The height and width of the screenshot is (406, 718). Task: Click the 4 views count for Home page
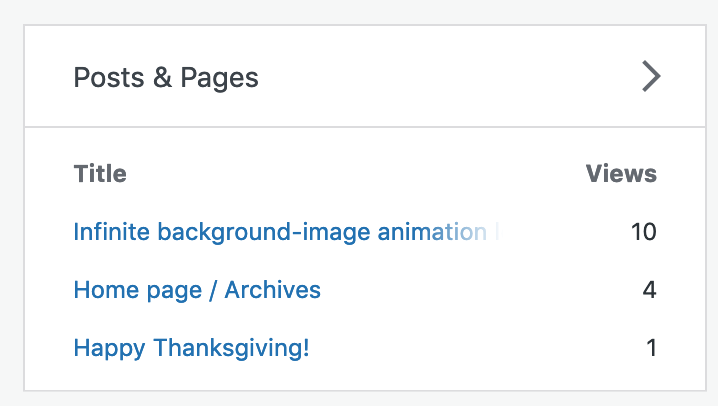(649, 290)
